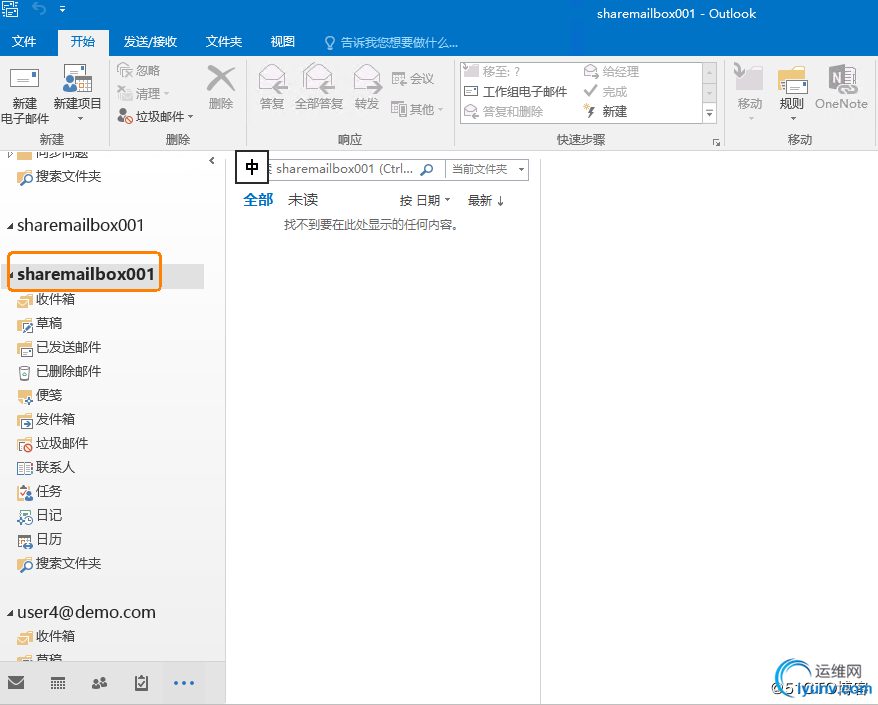Switch to Mail view icon
The height and width of the screenshot is (705, 878).
[x=16, y=682]
